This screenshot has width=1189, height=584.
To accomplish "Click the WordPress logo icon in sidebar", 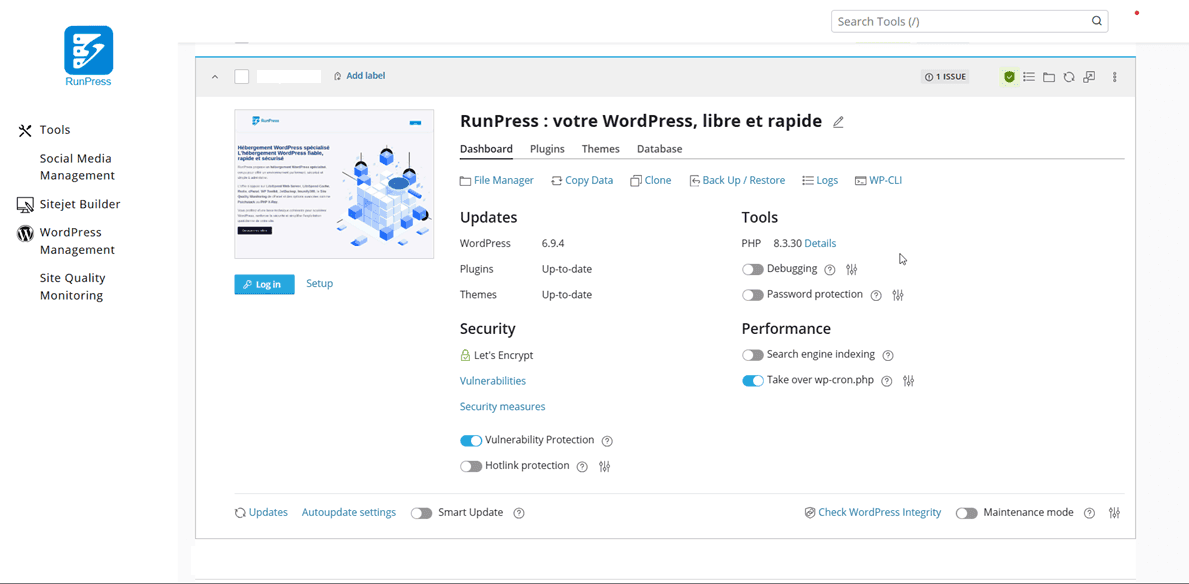I will 25,233.
